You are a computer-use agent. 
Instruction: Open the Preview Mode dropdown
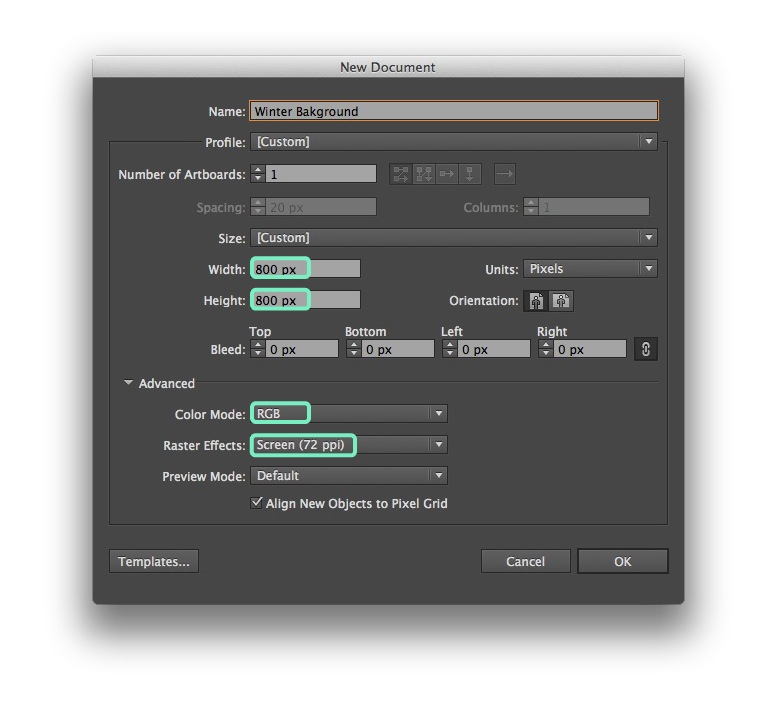click(x=349, y=476)
